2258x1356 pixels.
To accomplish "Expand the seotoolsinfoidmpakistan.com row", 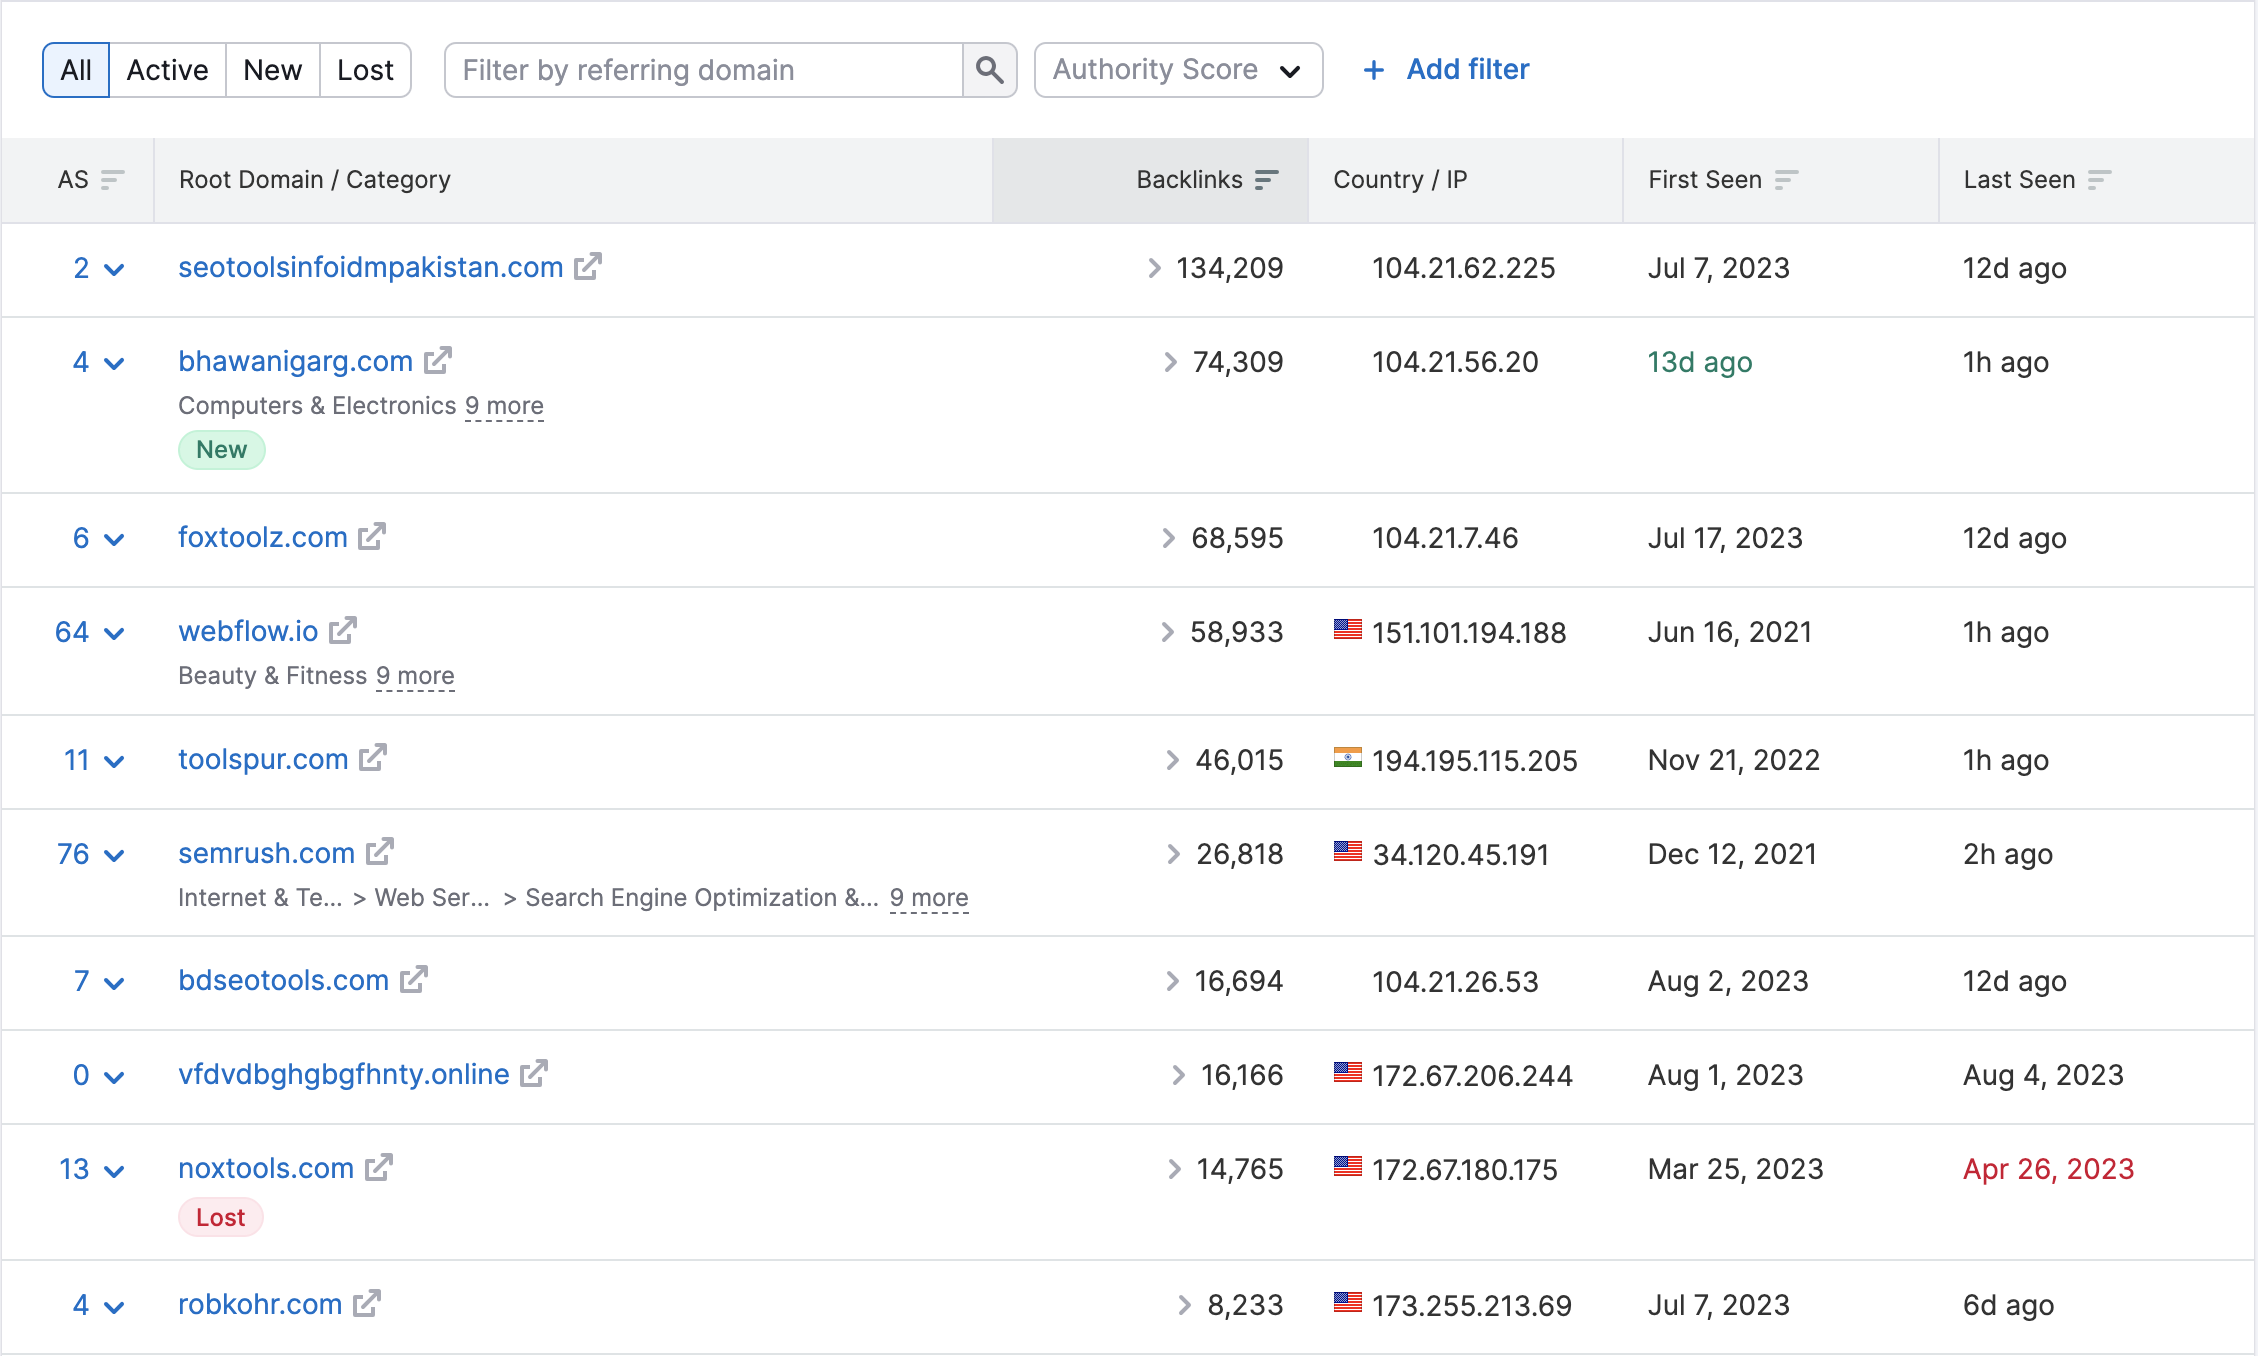I will tap(111, 268).
